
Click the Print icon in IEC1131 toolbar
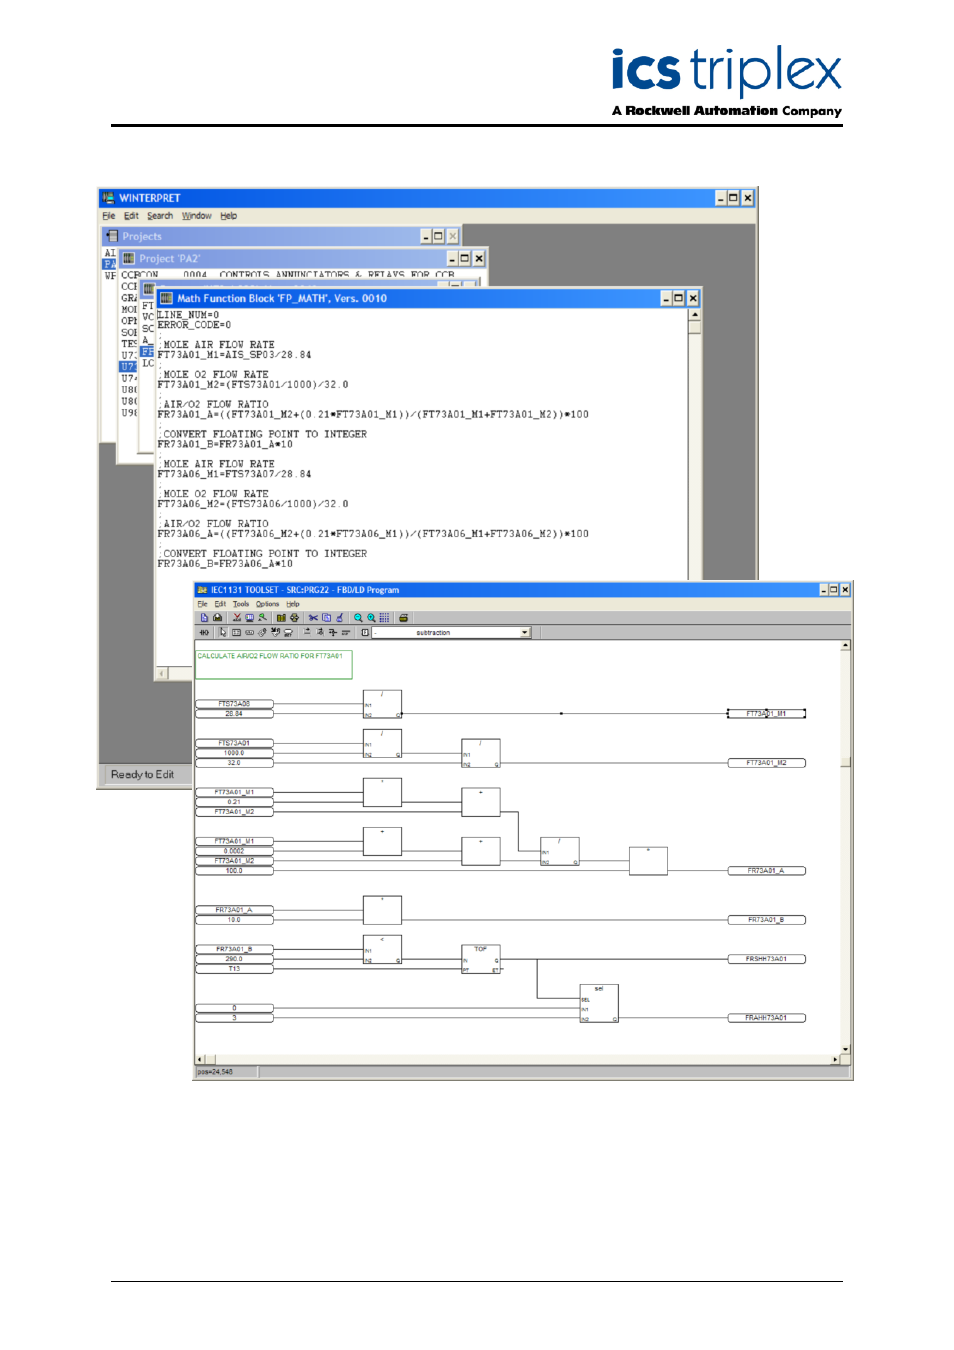[x=404, y=617]
